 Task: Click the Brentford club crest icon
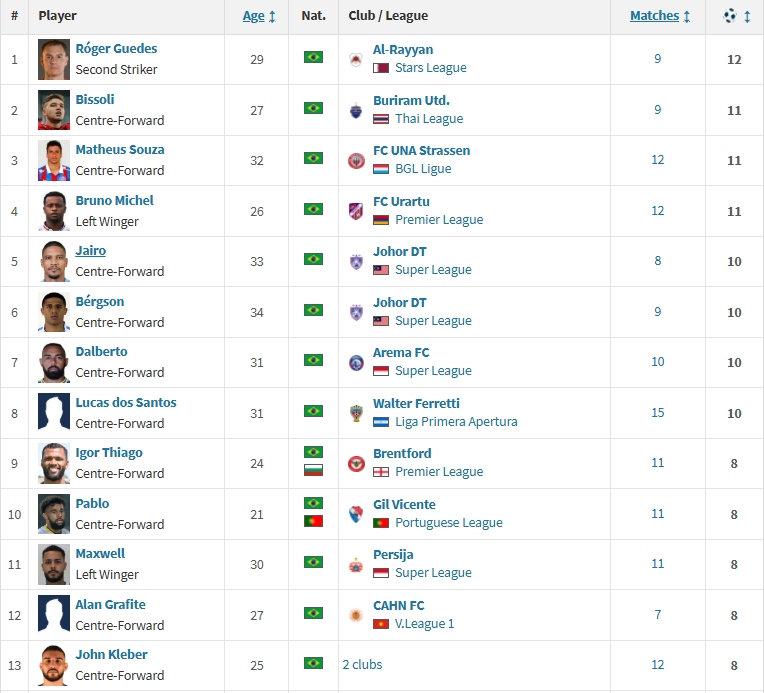(356, 463)
